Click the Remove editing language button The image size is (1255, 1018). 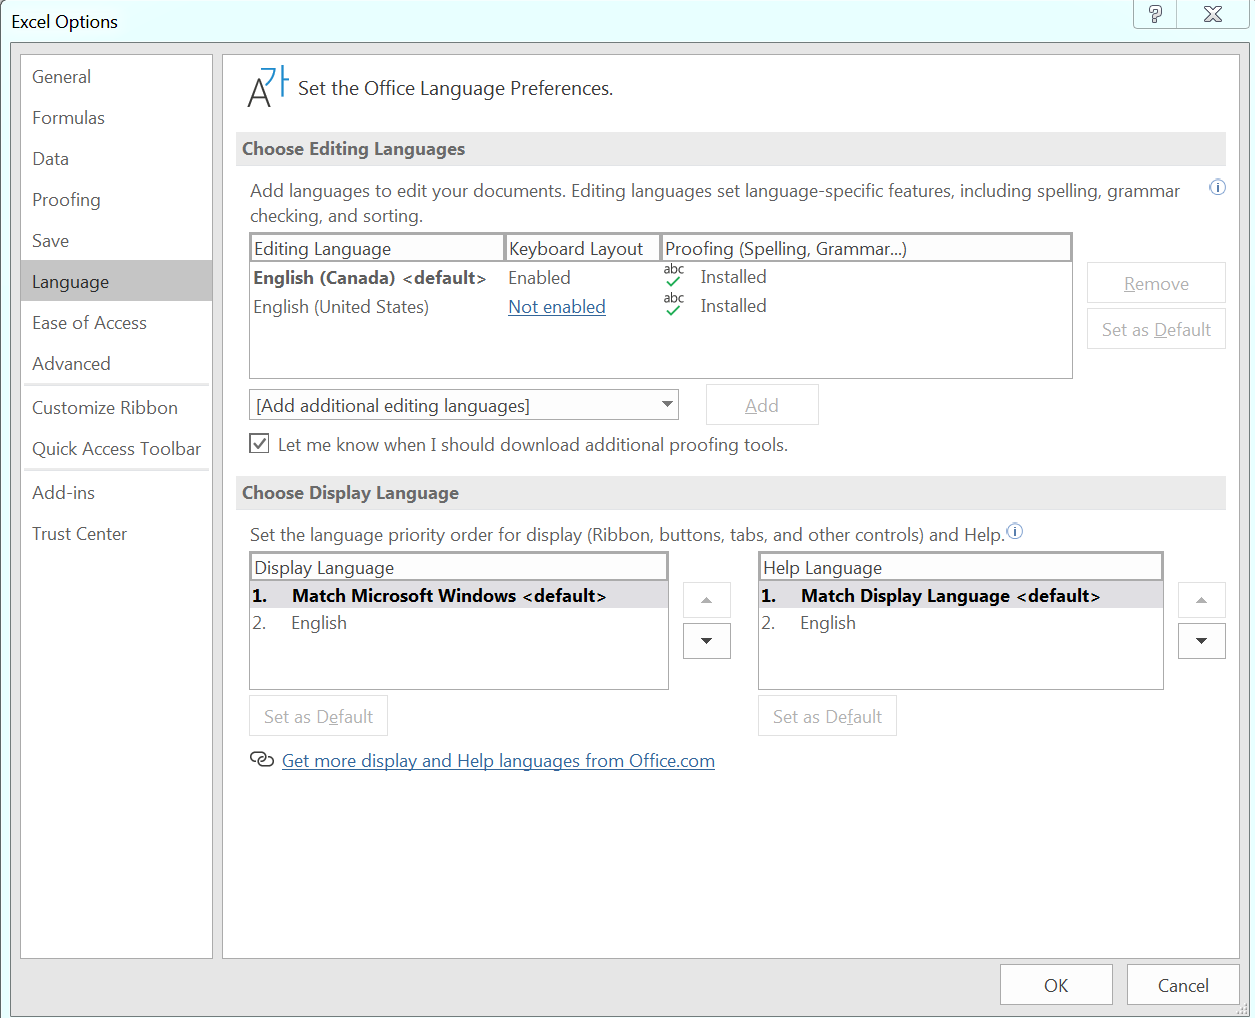[x=1156, y=283]
